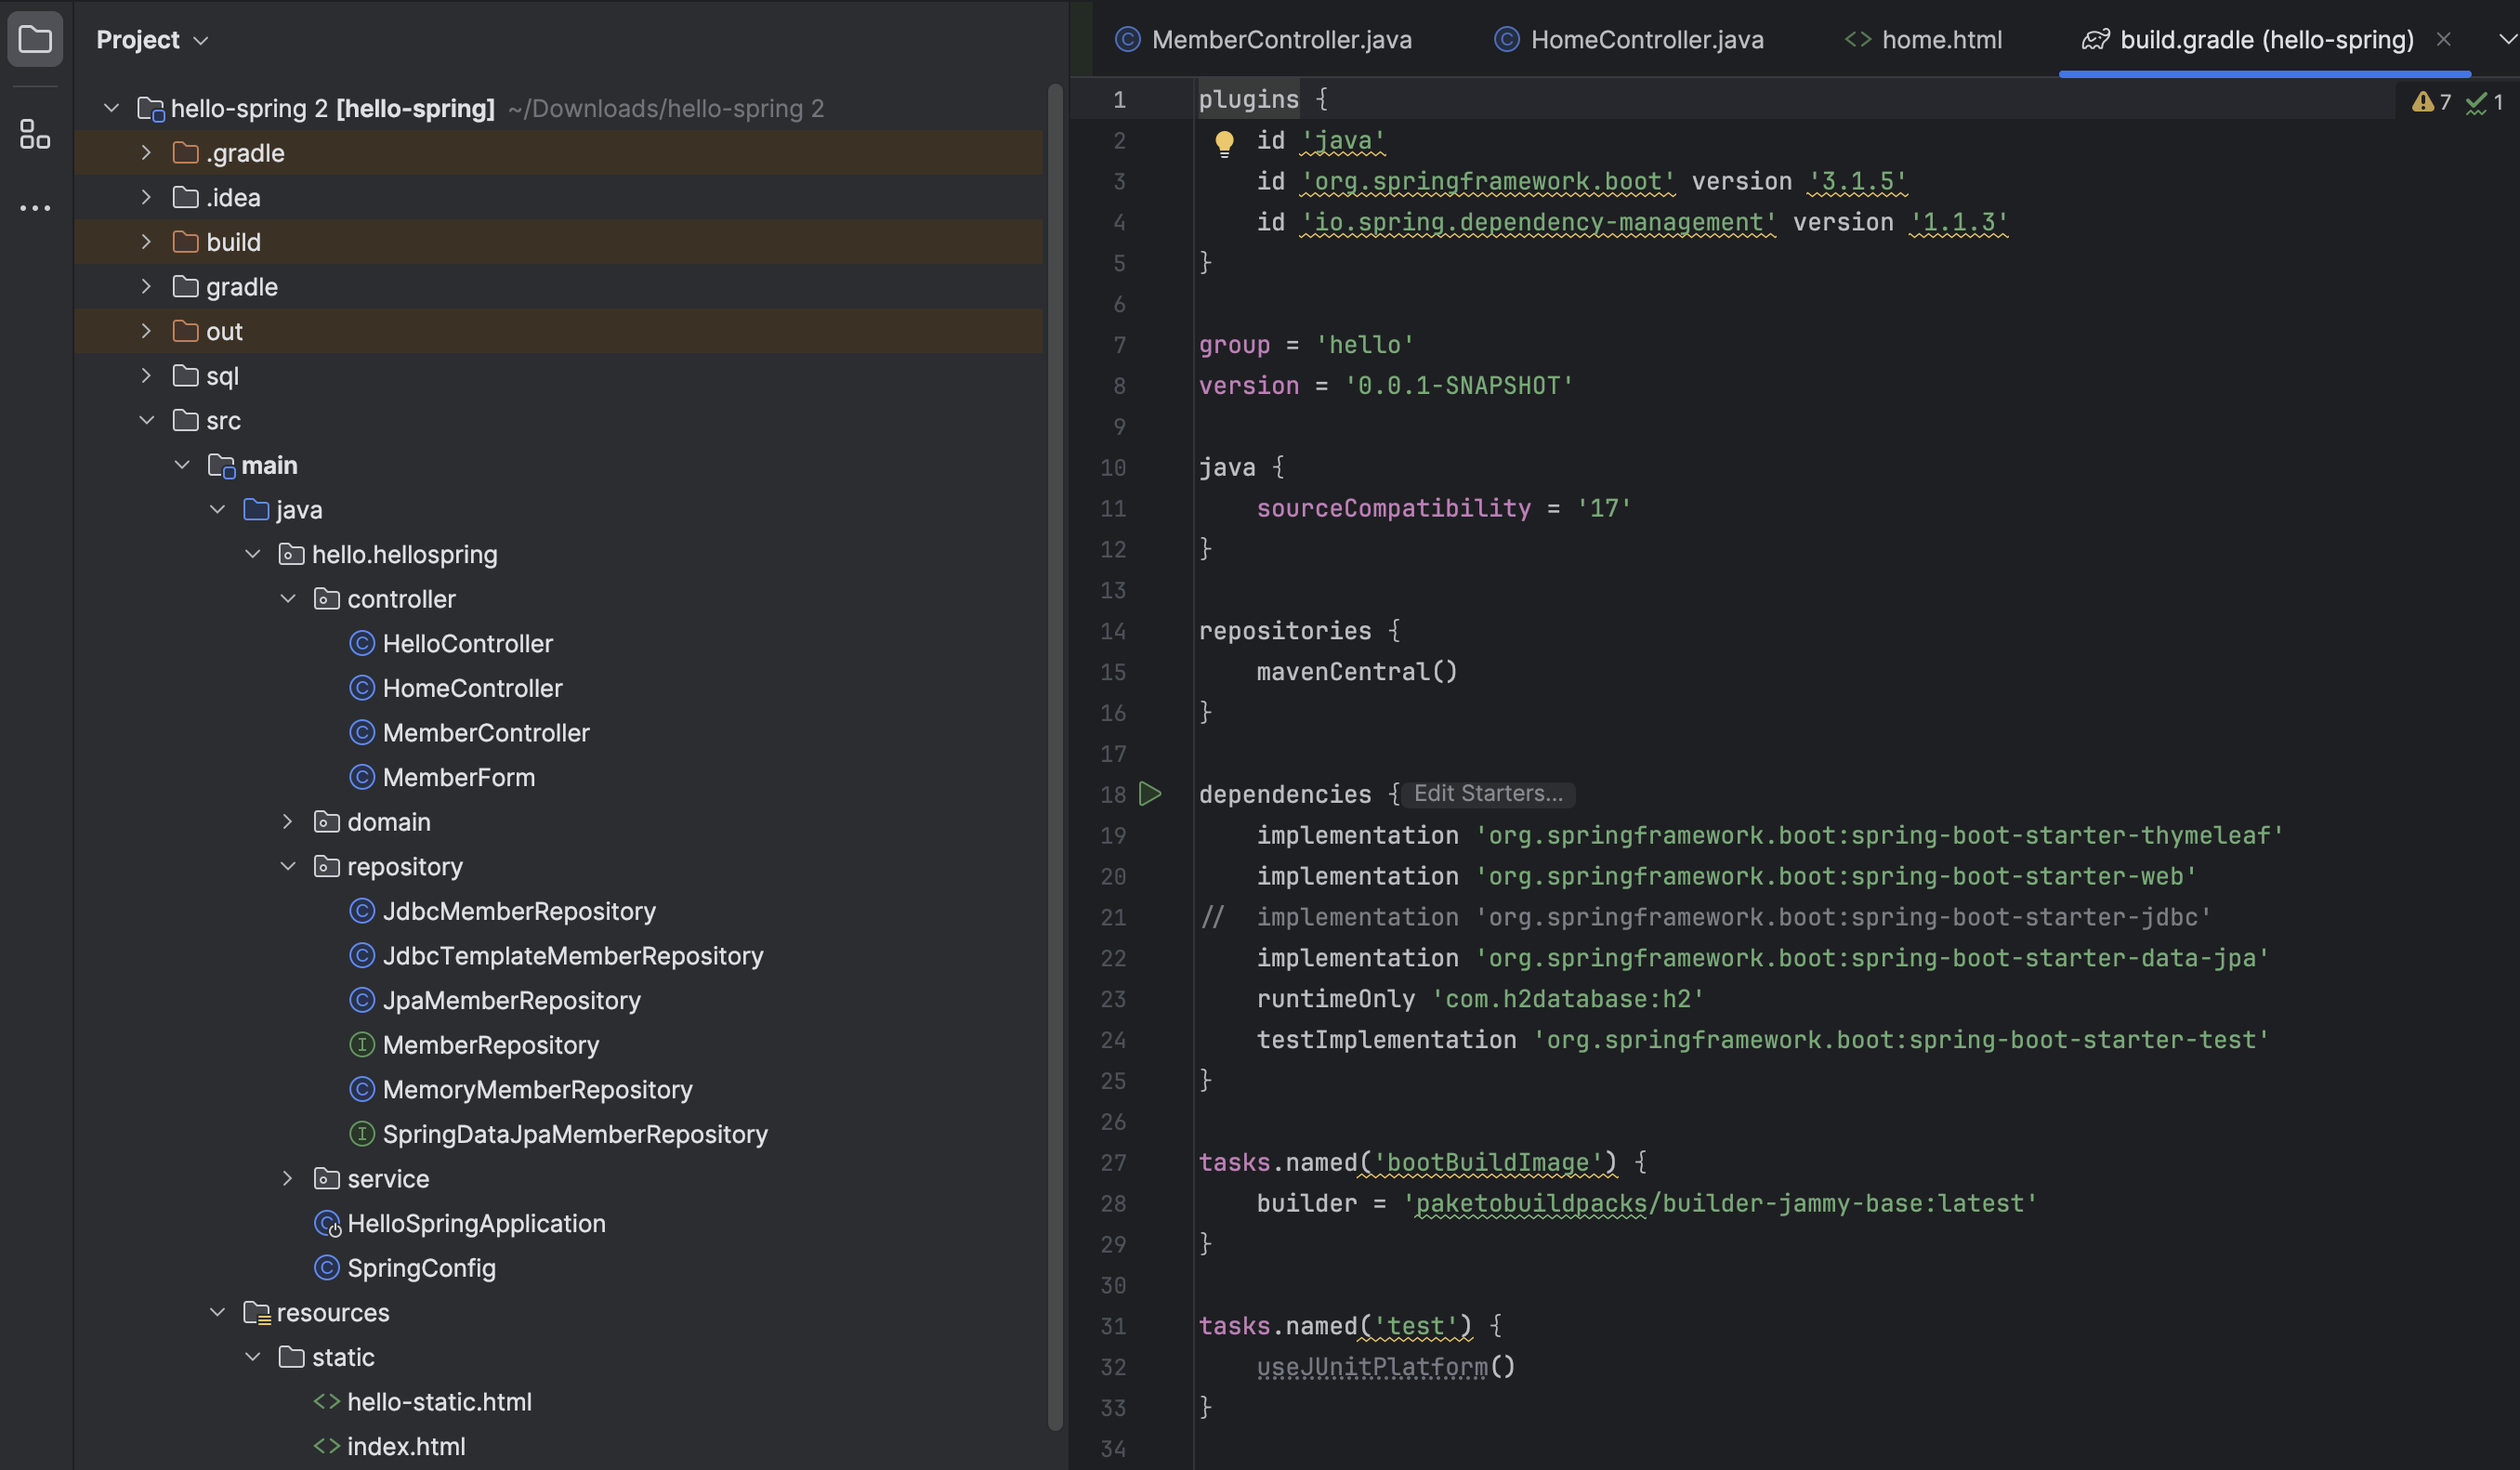The height and width of the screenshot is (1470, 2520).
Task: Expand the sql folder
Action: tap(146, 375)
